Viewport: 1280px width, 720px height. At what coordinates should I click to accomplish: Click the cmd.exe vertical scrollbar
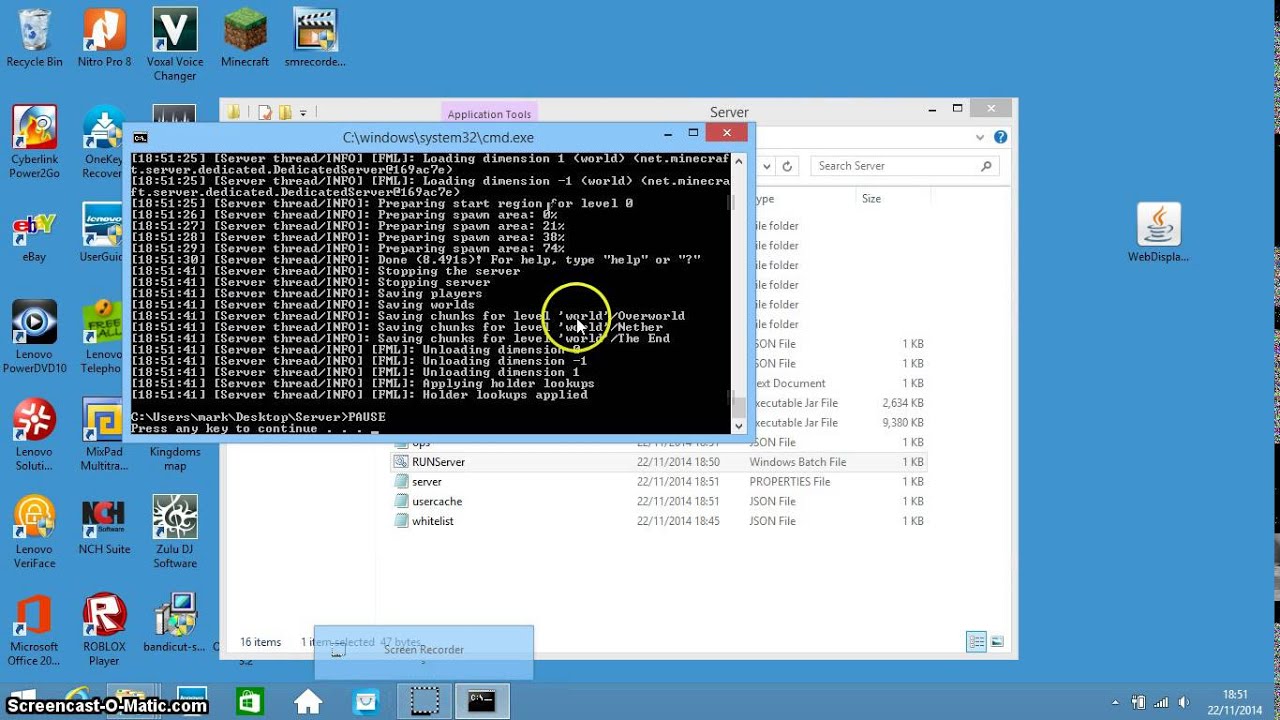(x=739, y=293)
